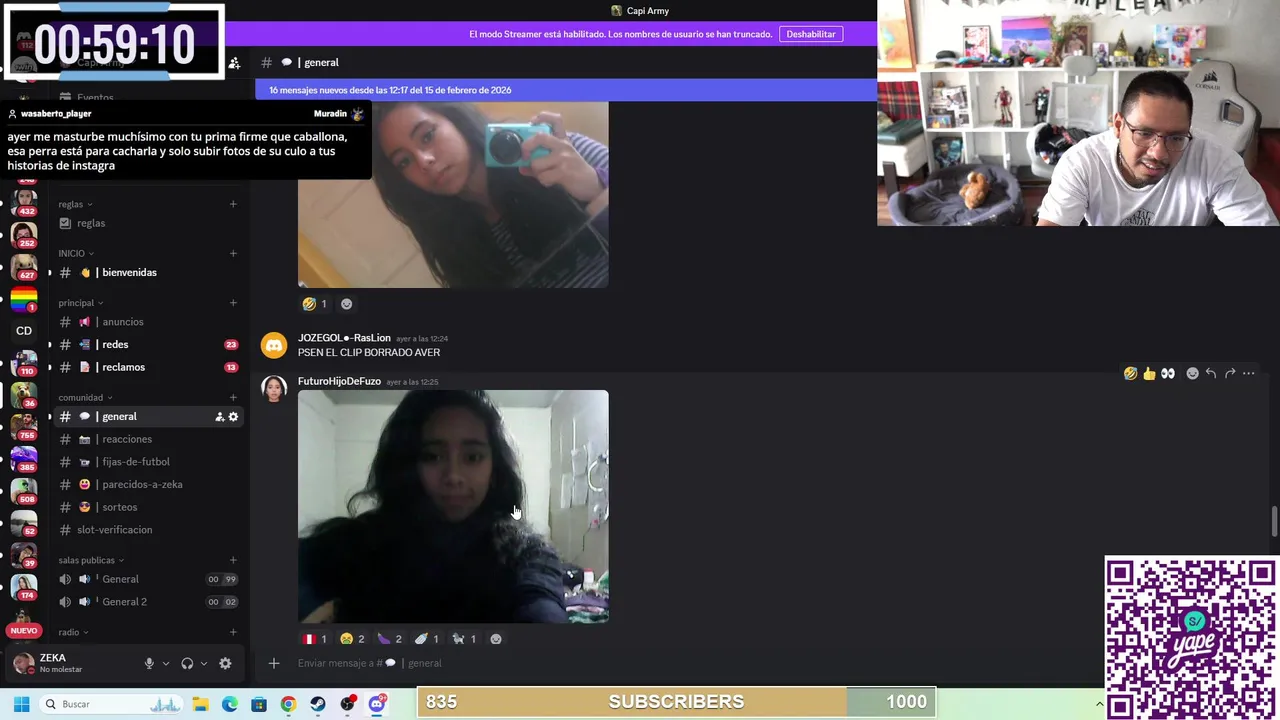1280x720 pixels.
Task: Join General 2 voice channel
Action: [148, 602]
